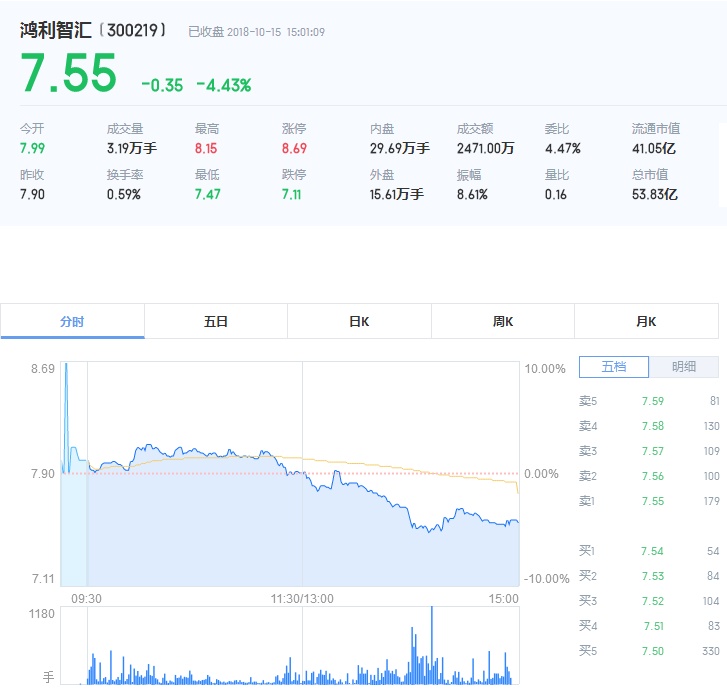Click the 跌停 value 7.11 in stats
This screenshot has height=695, width=727.
pyautogui.click(x=292, y=194)
